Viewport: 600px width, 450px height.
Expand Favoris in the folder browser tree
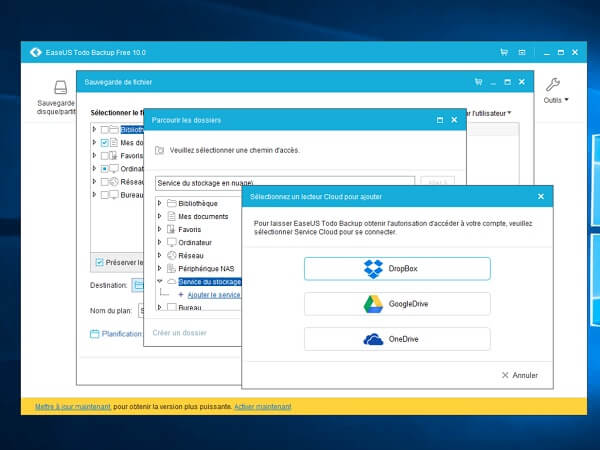[160, 229]
